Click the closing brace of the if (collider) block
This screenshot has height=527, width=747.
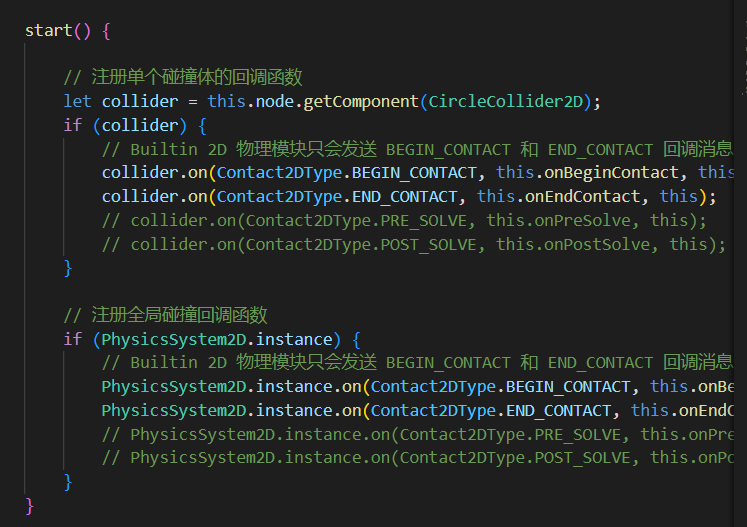68,267
